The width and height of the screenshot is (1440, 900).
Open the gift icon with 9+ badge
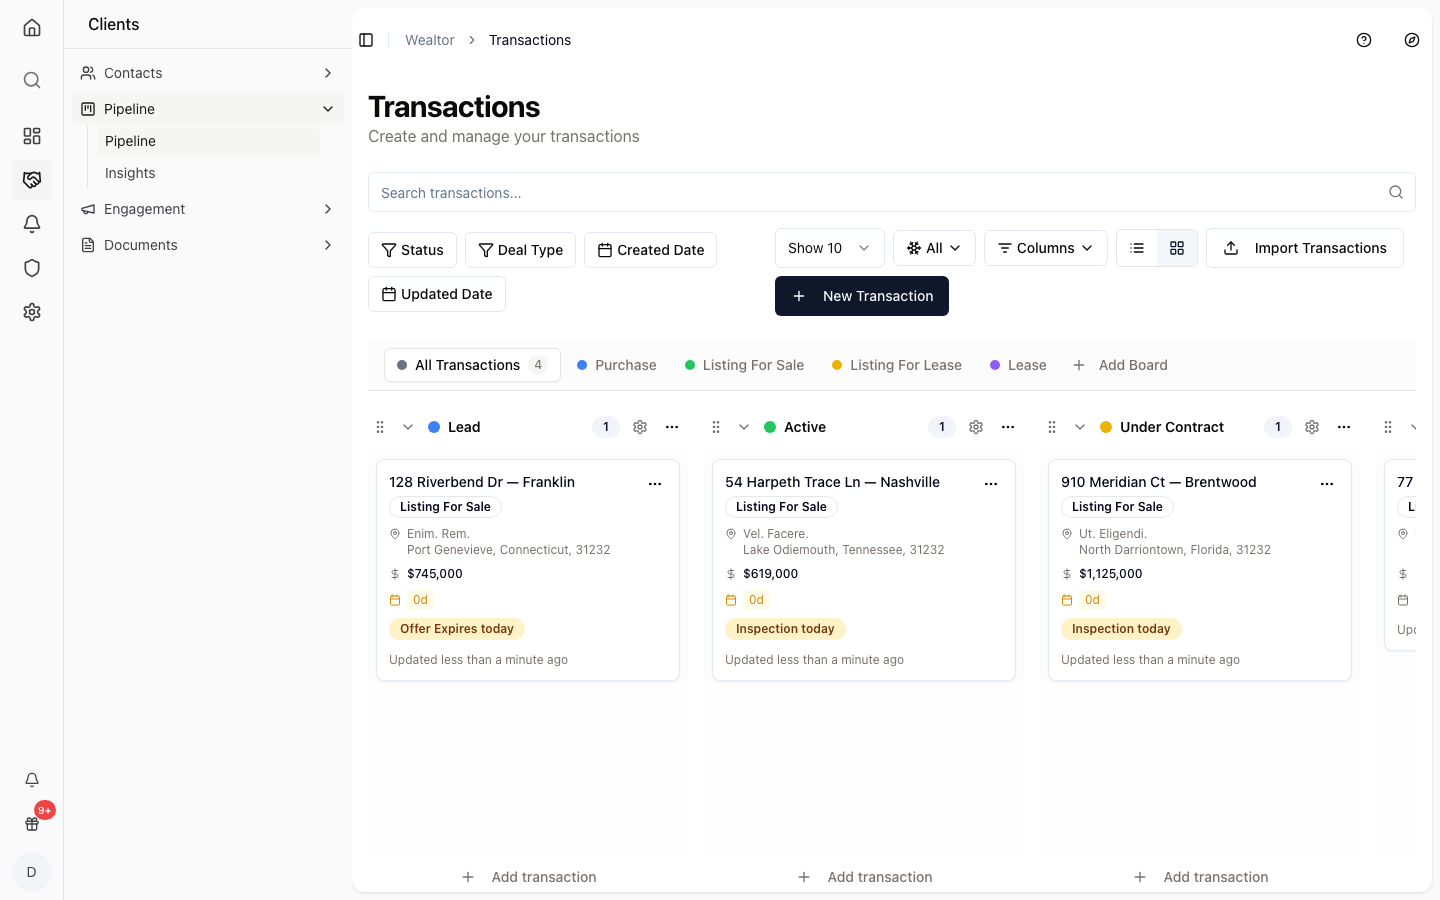(32, 824)
